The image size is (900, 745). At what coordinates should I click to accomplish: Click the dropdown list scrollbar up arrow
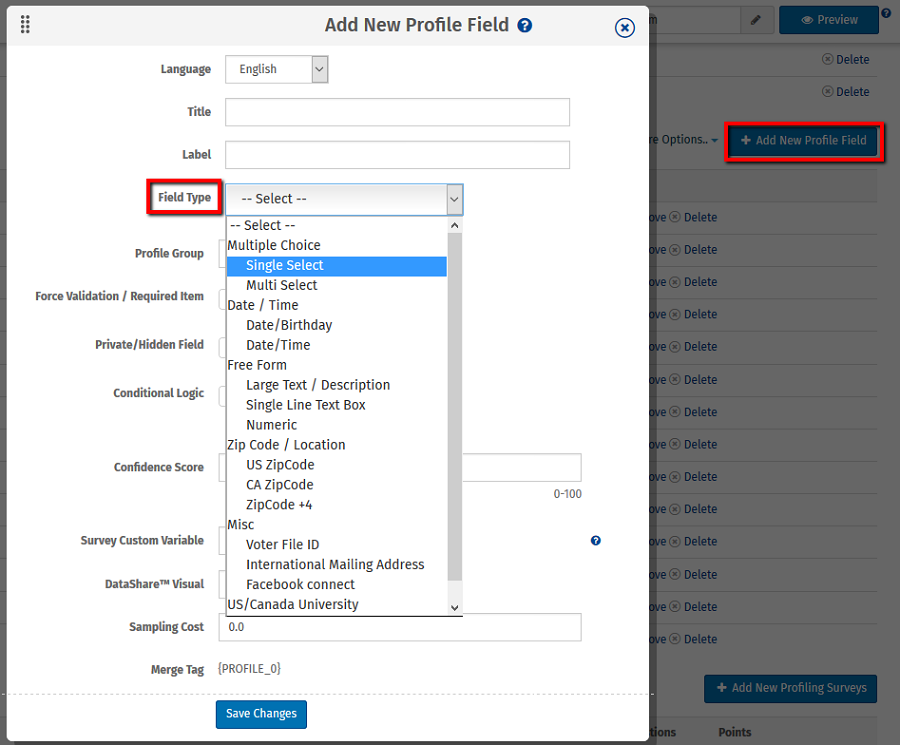[x=455, y=225]
